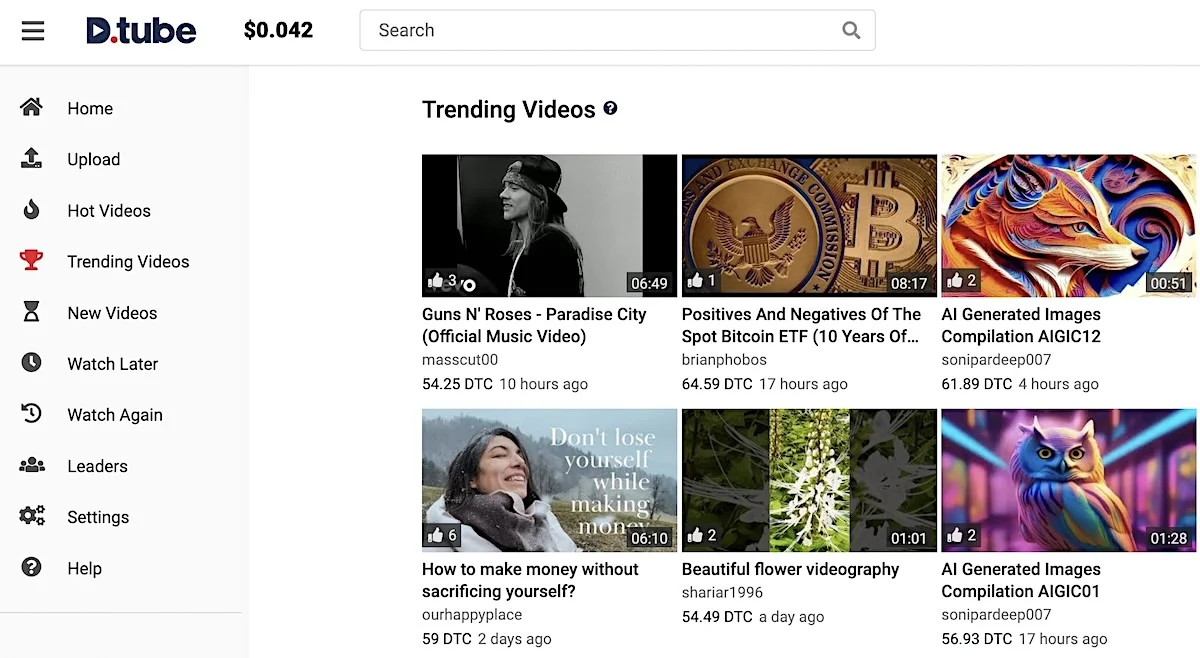Click the Hot Videos flame icon
1200x658 pixels.
point(31,209)
